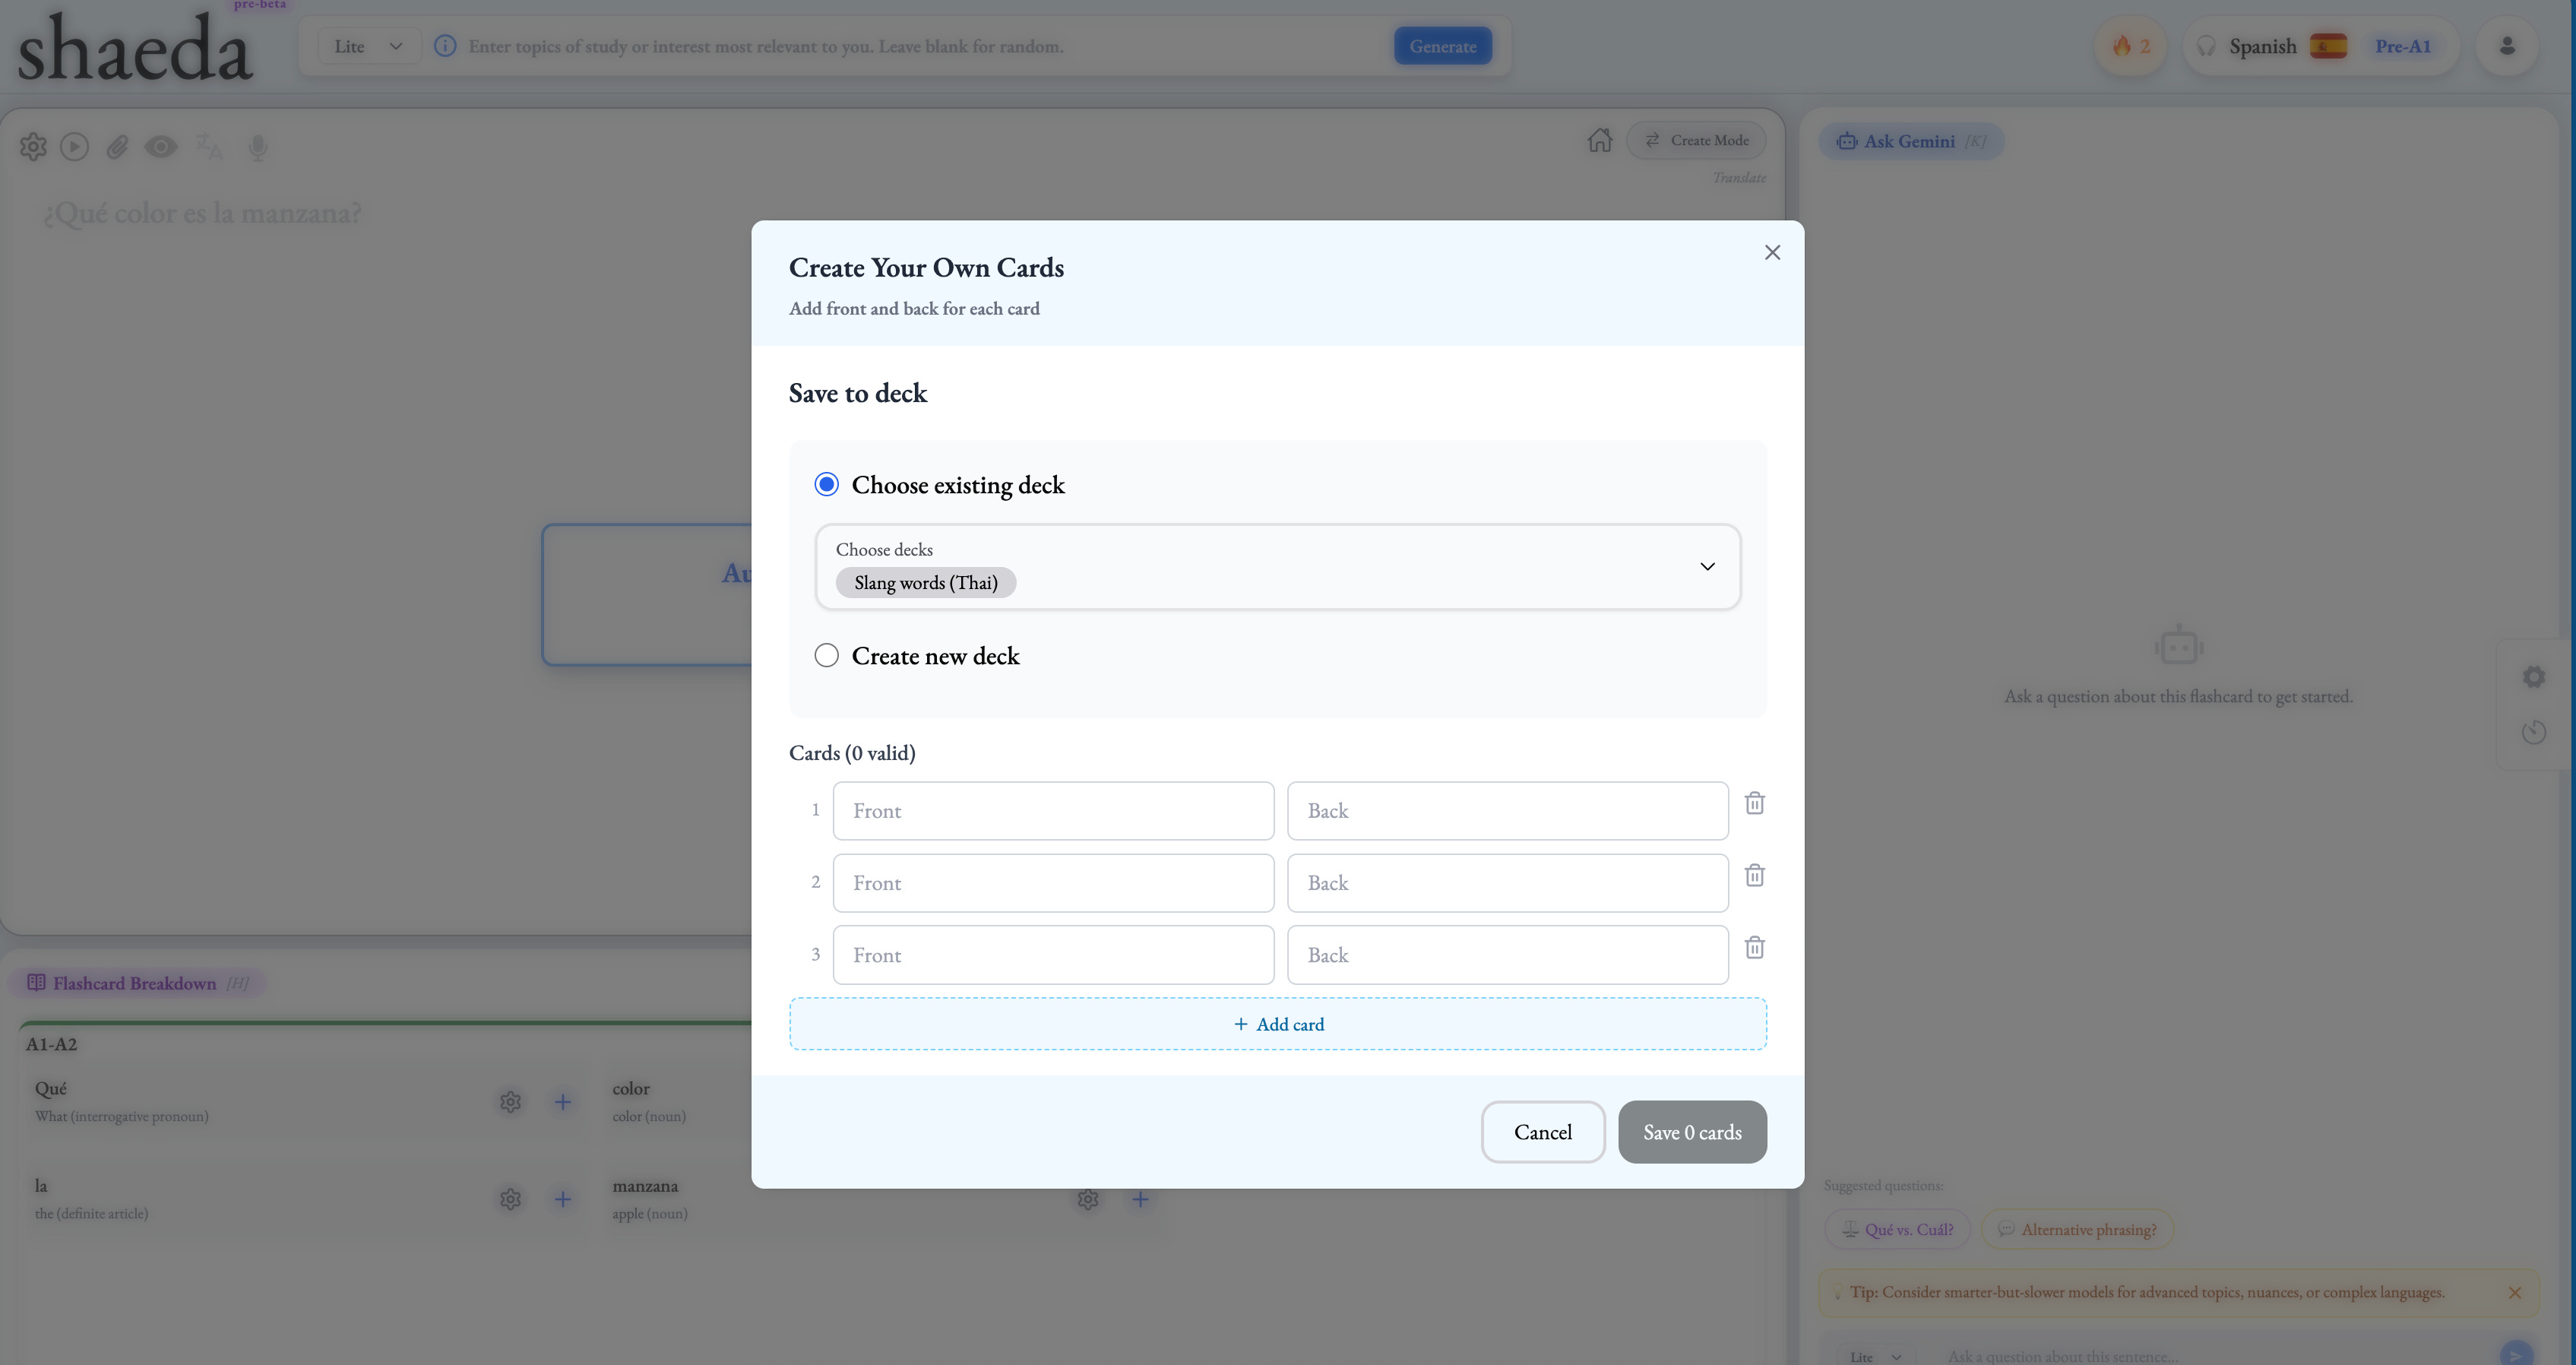Open the Lite model dropdown in top bar
The image size is (2576, 1365).
tap(367, 46)
